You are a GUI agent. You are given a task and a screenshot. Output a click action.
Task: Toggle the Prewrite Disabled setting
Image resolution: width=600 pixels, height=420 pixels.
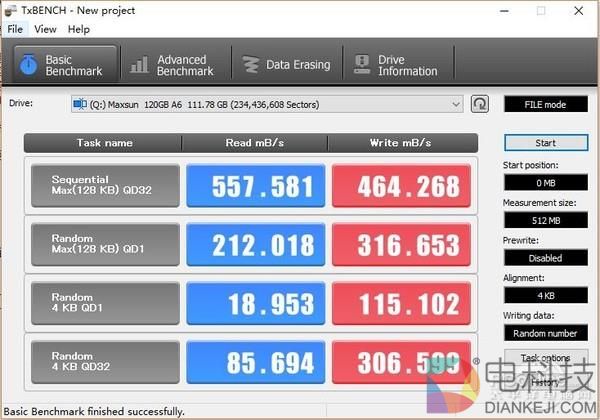(545, 258)
